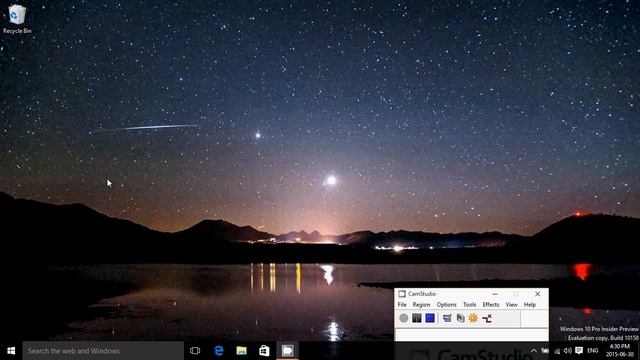The width and height of the screenshot is (640, 360).
Task: Open the network tray icon
Action: click(557, 351)
